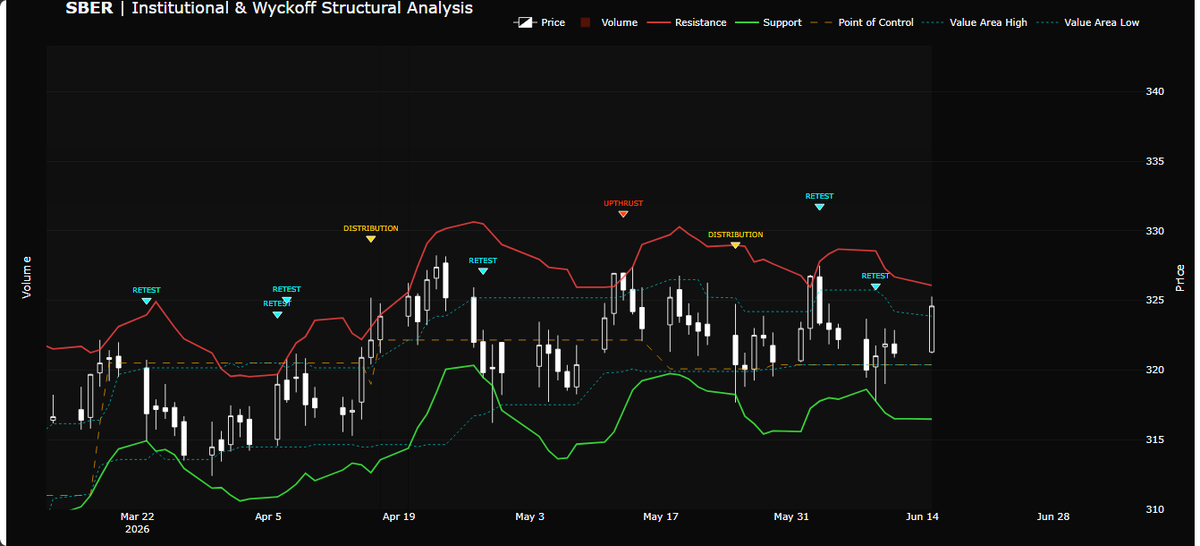Click the orange triangle marker below UPTHRUST
The image size is (1200, 546).
[623, 214]
